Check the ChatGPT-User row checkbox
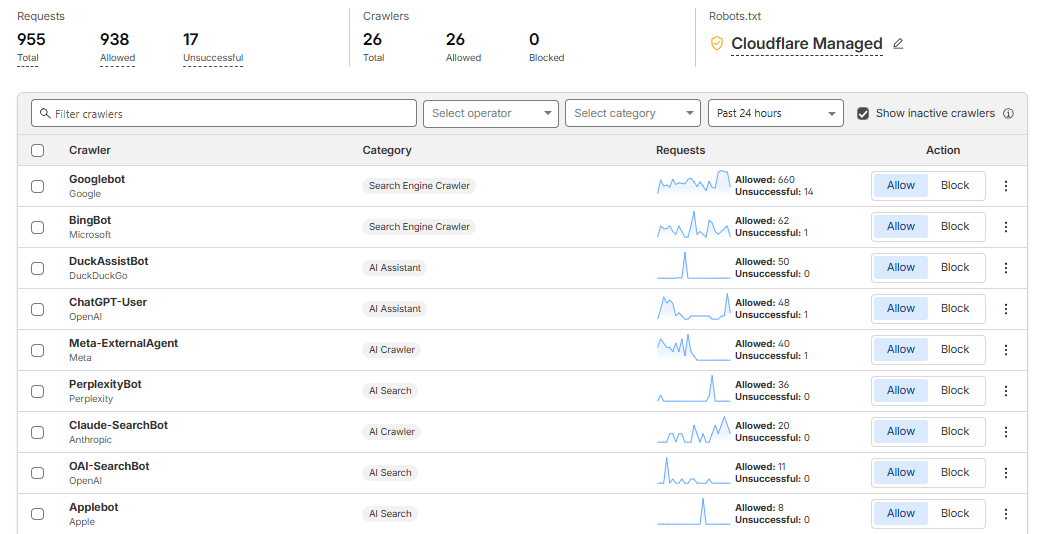 38,309
